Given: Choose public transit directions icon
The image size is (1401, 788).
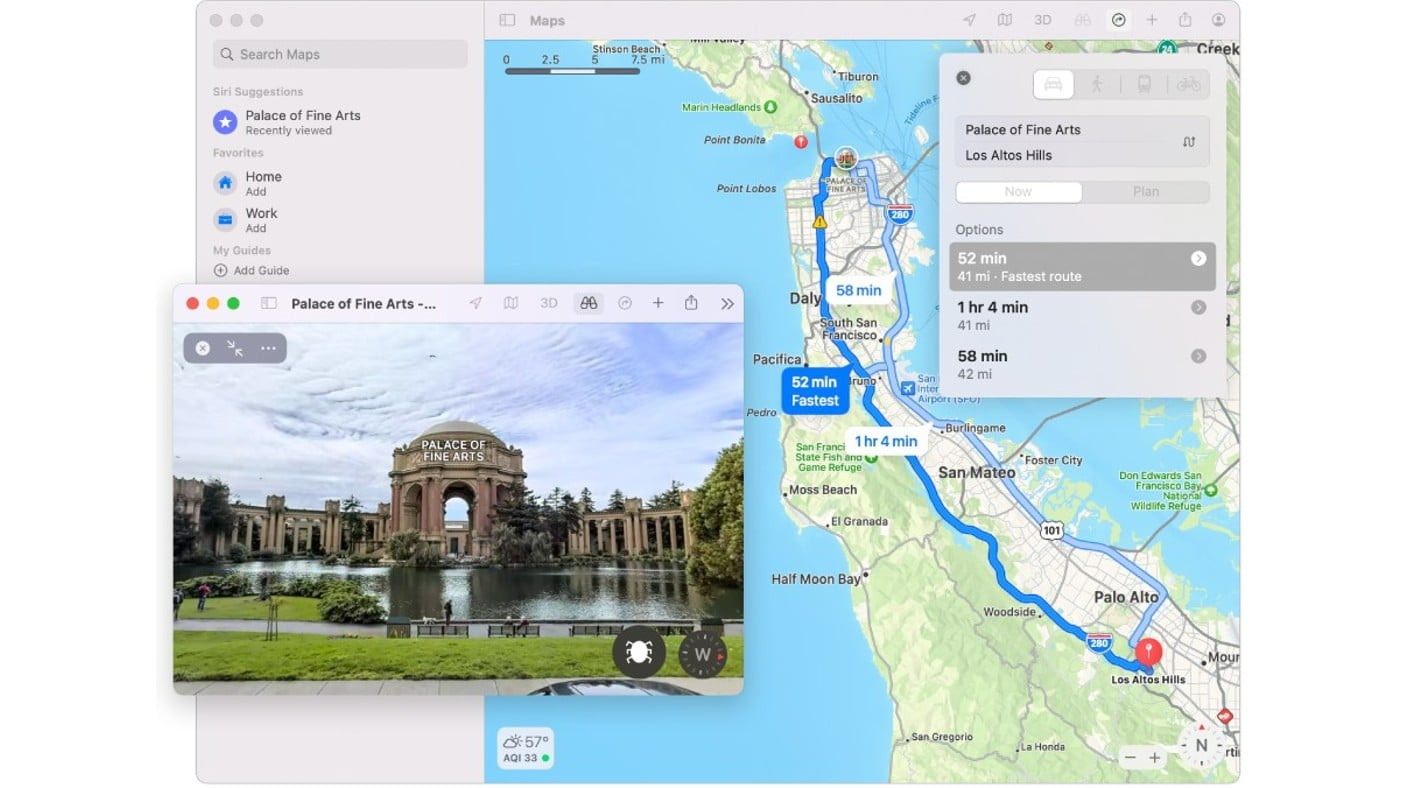Looking at the screenshot, I should click(1144, 85).
